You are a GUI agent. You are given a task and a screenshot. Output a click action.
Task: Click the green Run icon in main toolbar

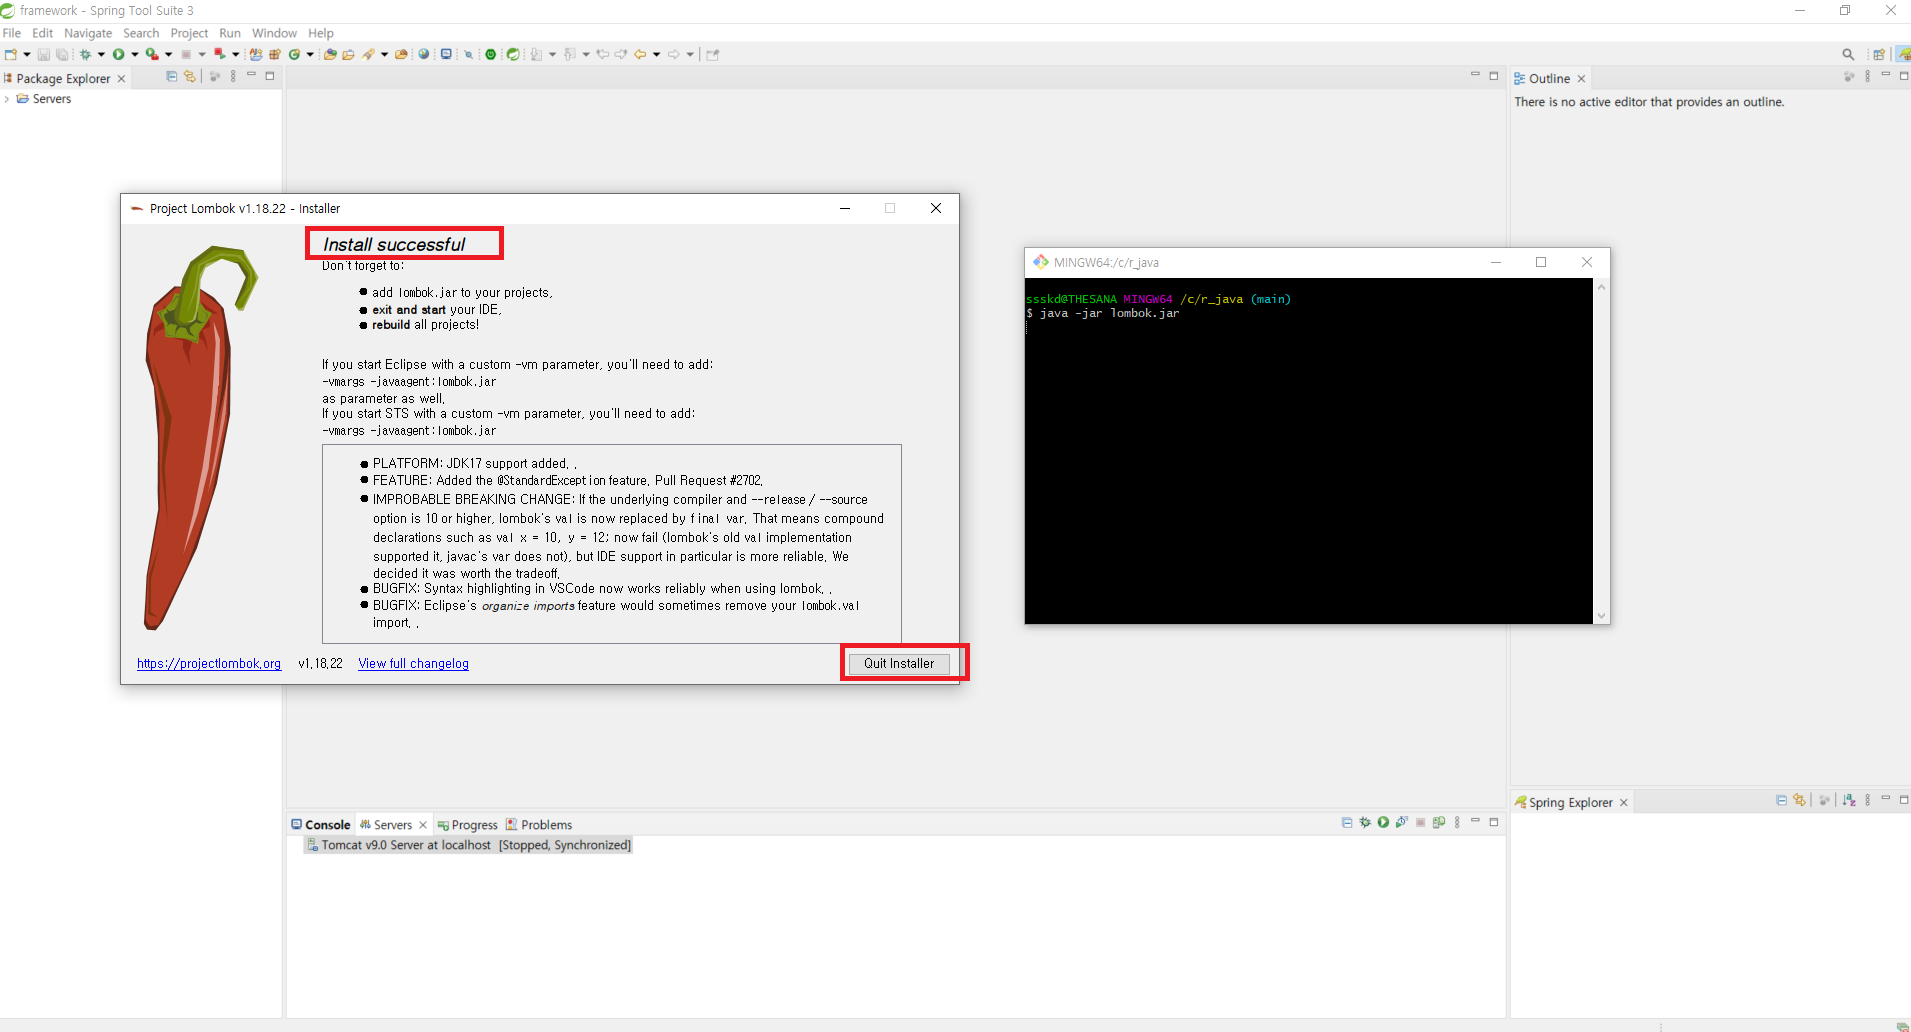tap(118, 54)
